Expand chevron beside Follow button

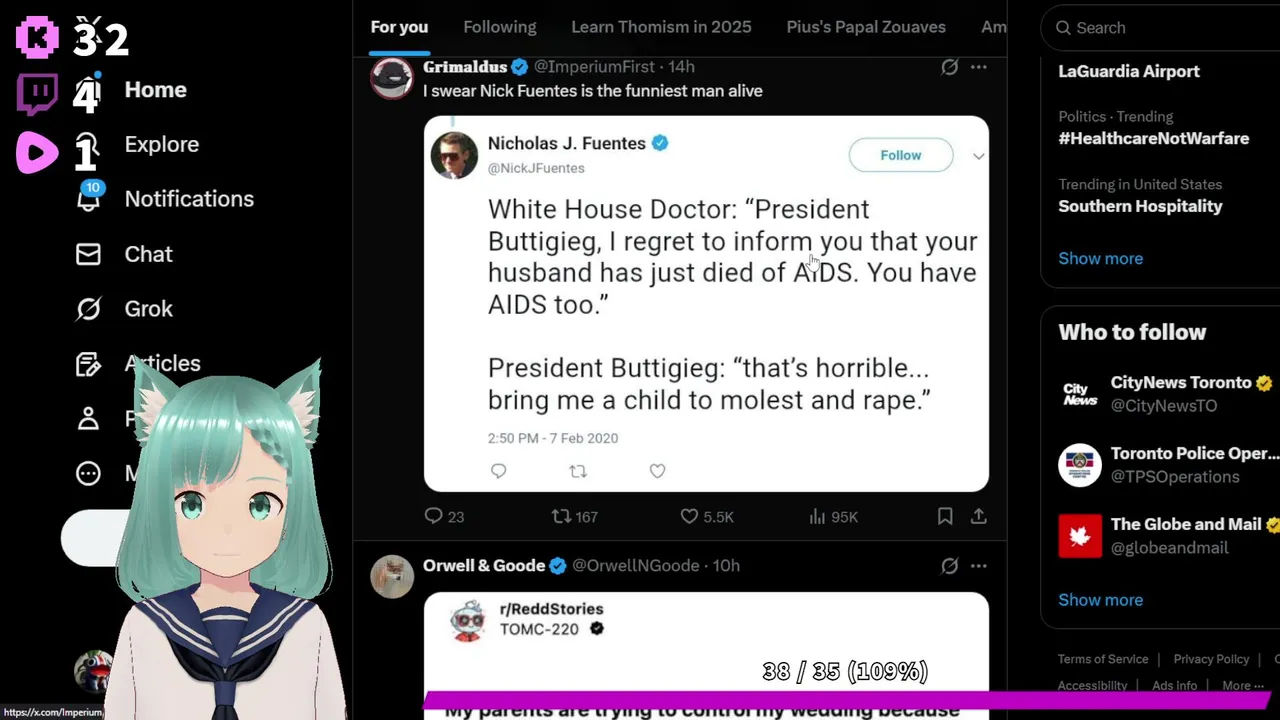pos(978,156)
